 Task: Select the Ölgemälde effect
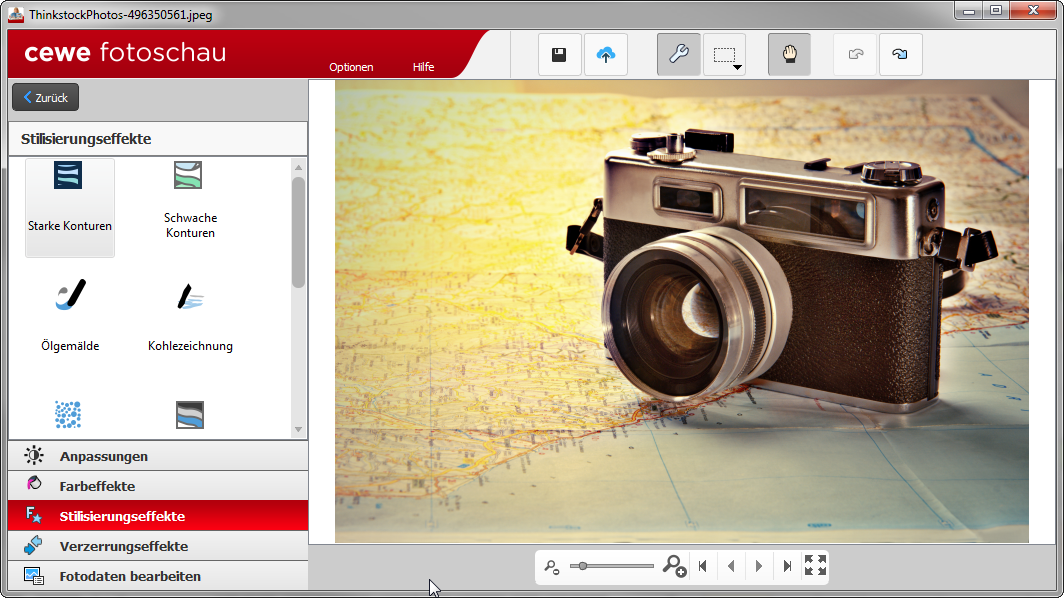click(x=70, y=316)
